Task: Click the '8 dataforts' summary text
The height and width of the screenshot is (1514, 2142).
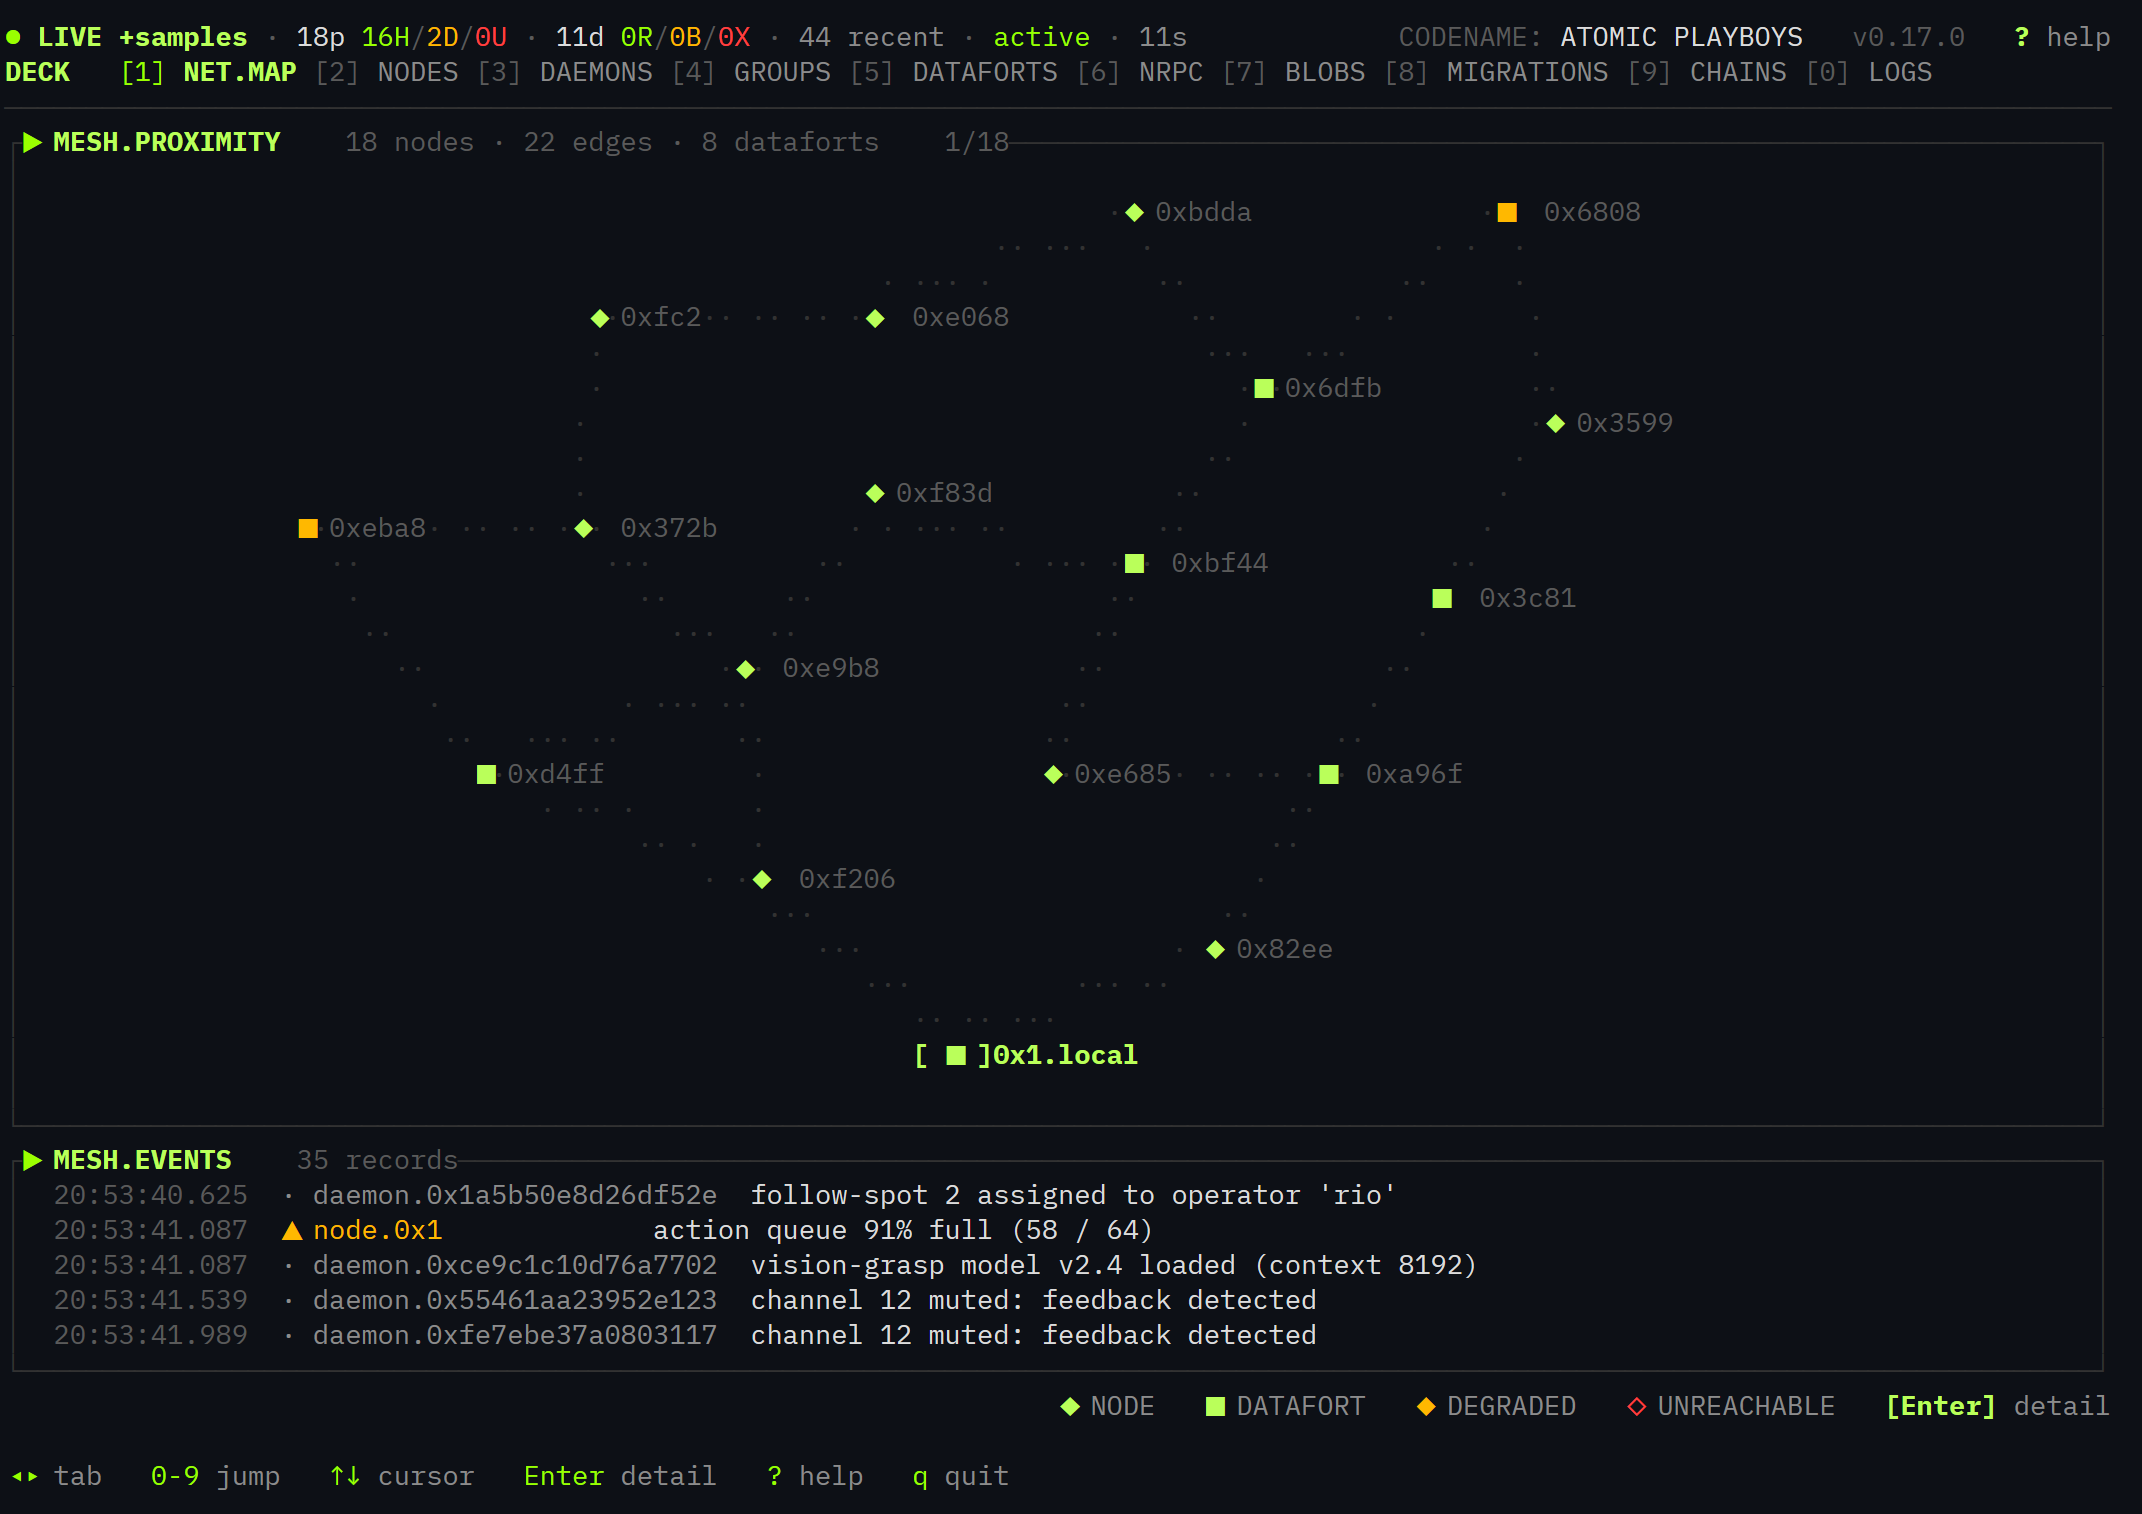Action: coord(790,142)
